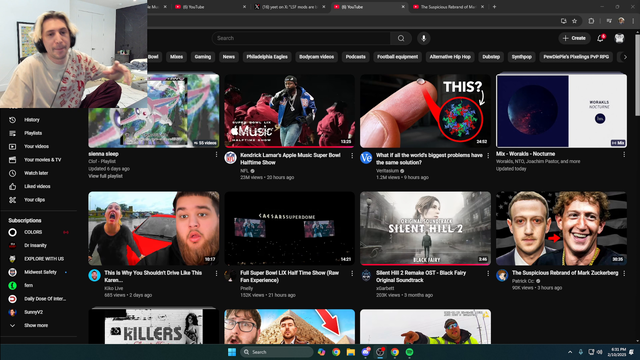Open Chrome profile avatar in toolbar
Viewport: 640px width, 360px height.
[621, 21]
